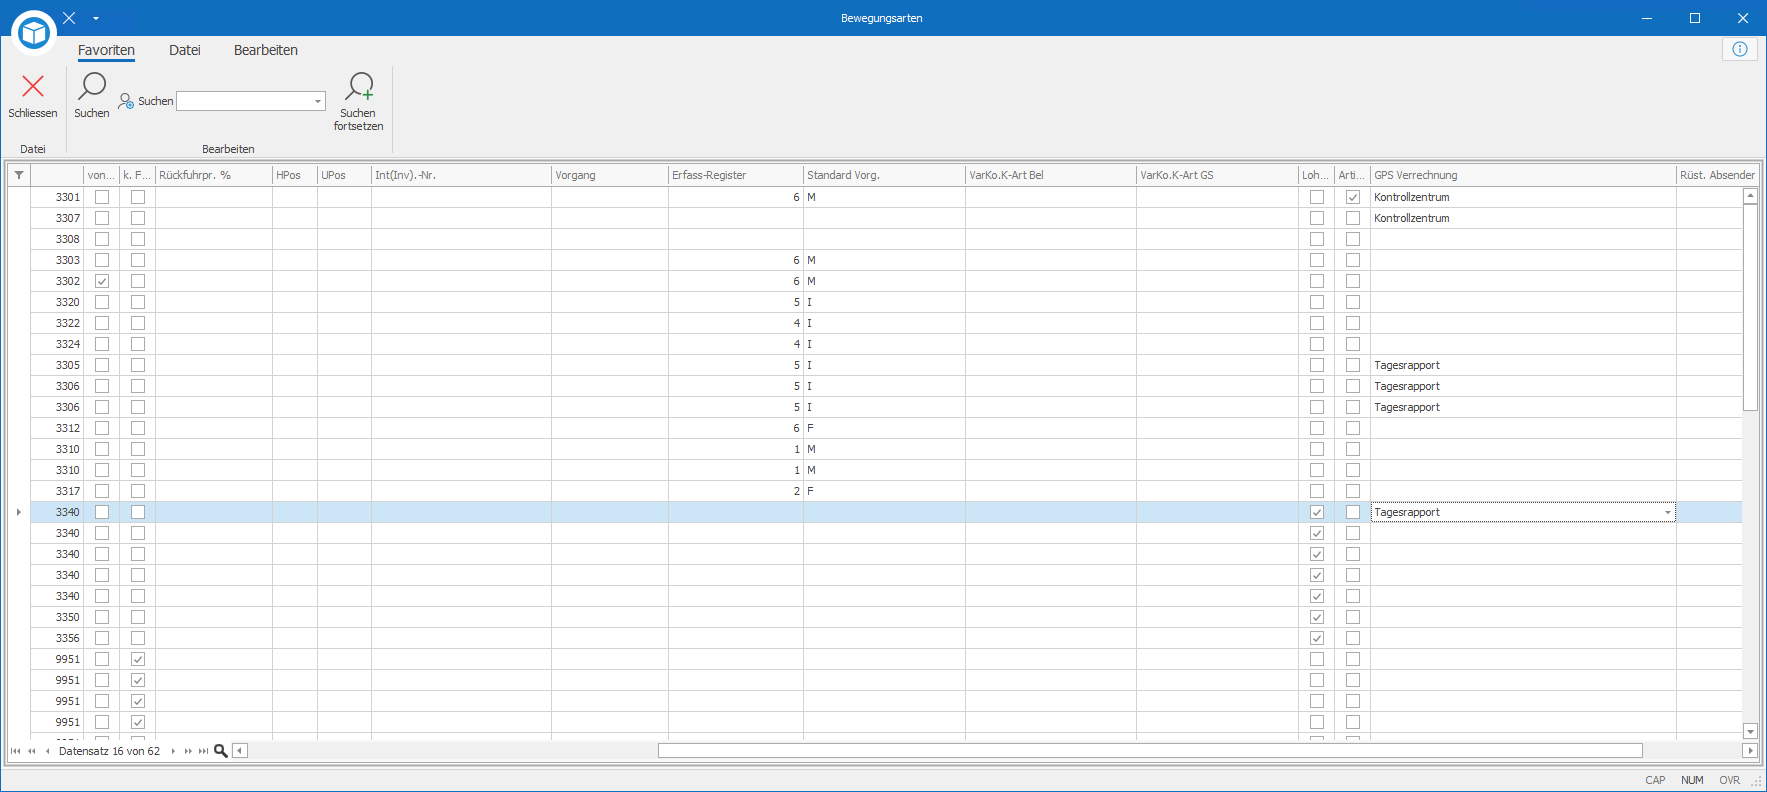Open the quick access toolbar customize arrow
This screenshot has width=1767, height=792.
(x=96, y=18)
